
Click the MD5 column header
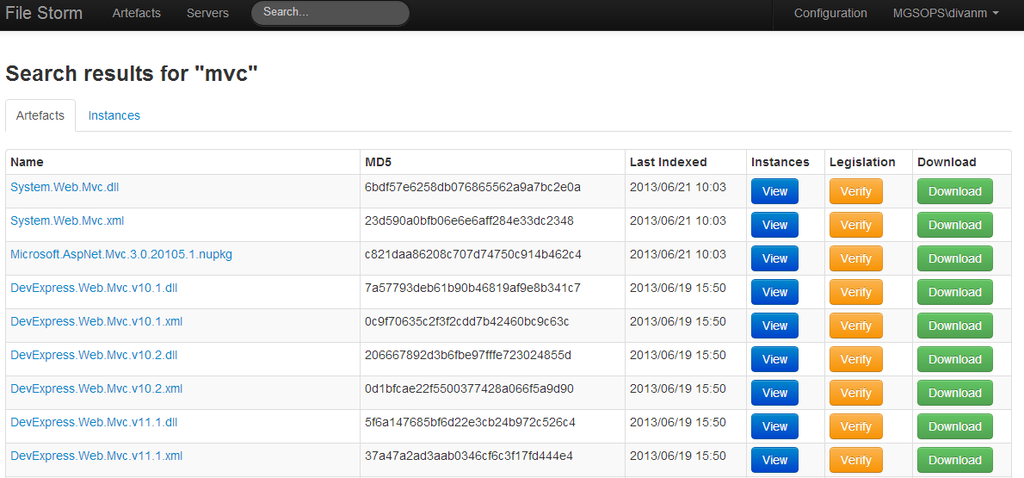378,162
